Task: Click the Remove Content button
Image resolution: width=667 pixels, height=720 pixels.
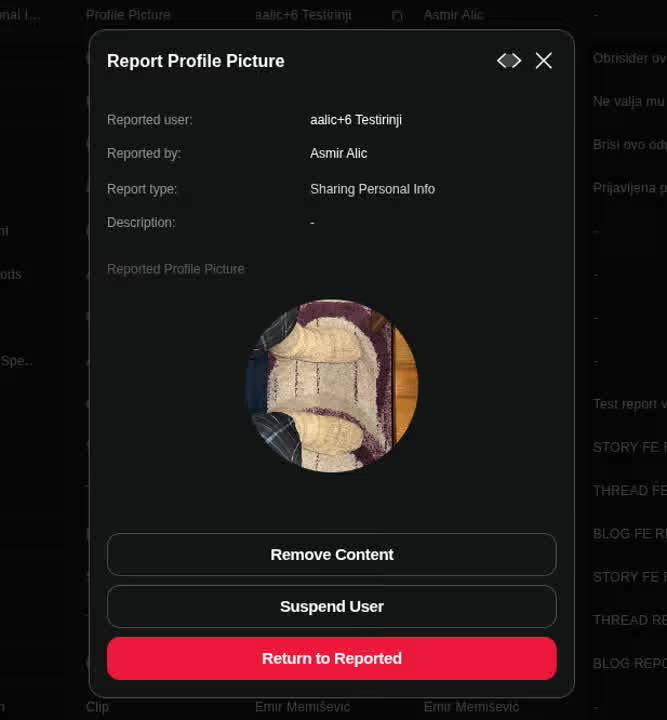Action: pyautogui.click(x=331, y=554)
